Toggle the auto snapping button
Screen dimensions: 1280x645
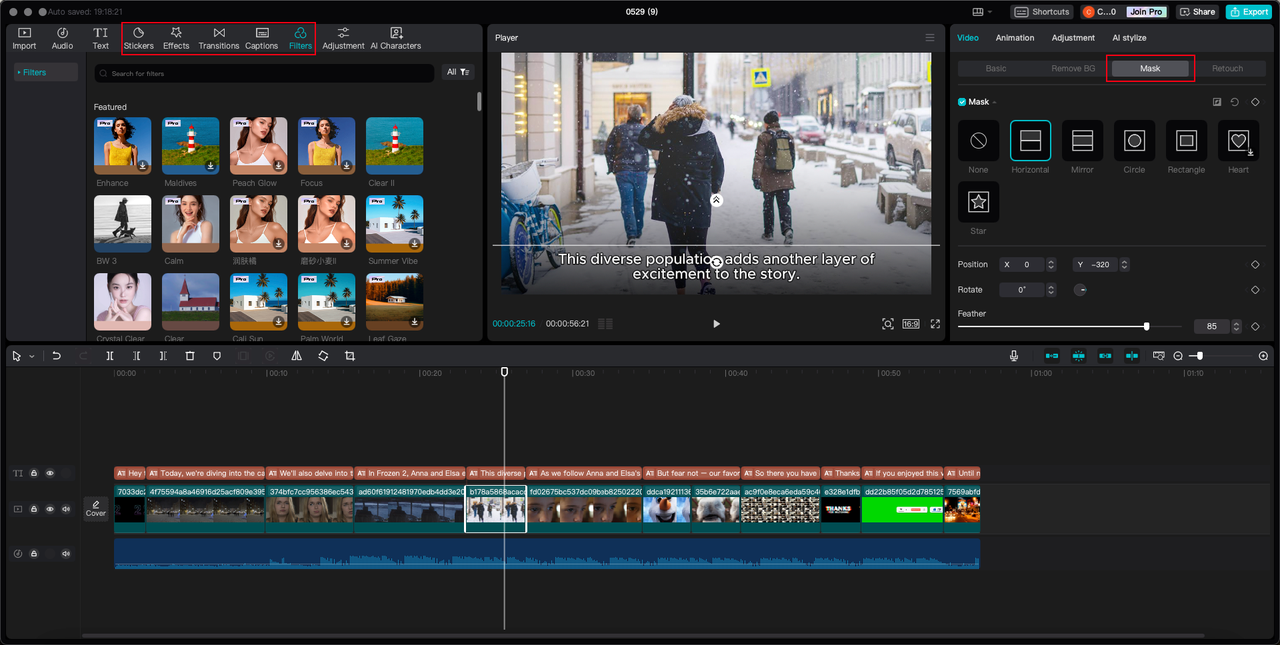(x=1078, y=356)
